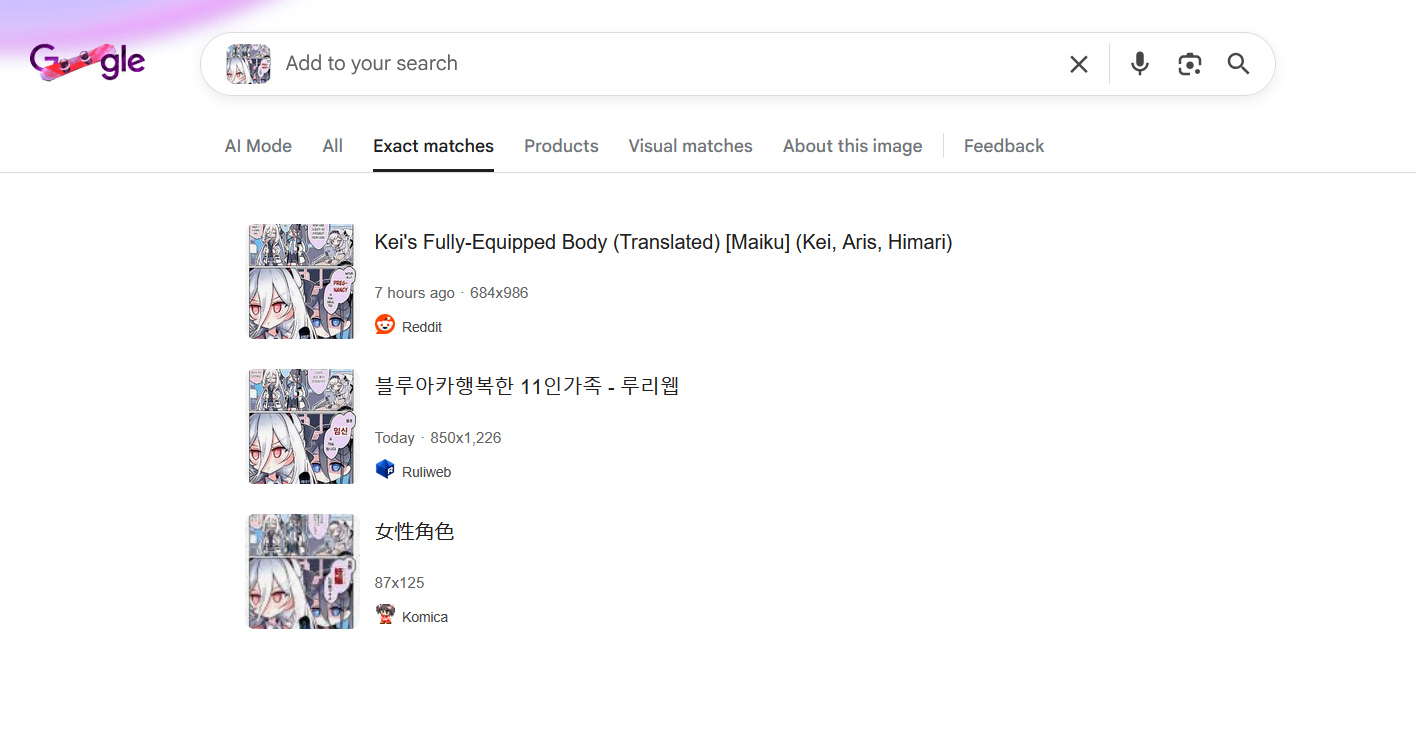Select the Exact matches tab
Screen dimensions: 1416x749
pyautogui.click(x=433, y=146)
